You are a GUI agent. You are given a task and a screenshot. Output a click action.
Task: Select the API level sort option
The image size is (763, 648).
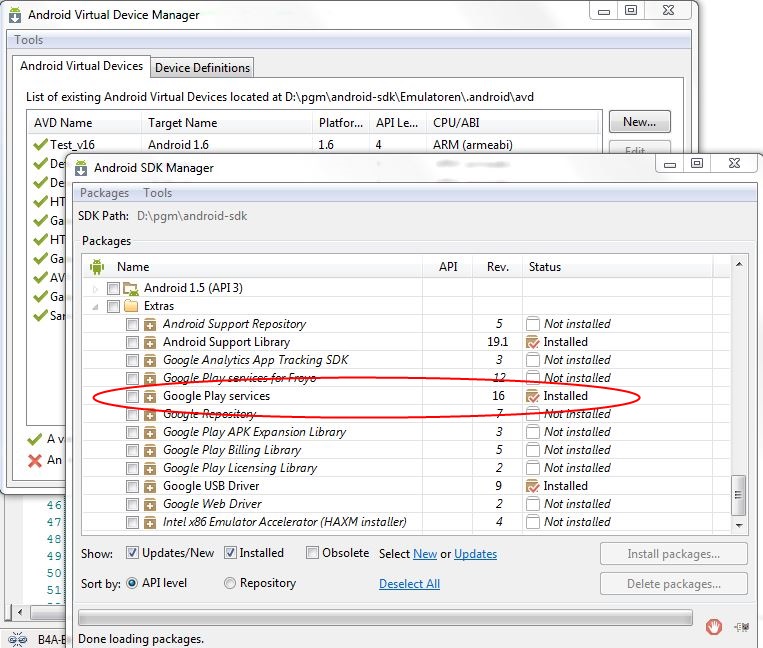tap(132, 583)
